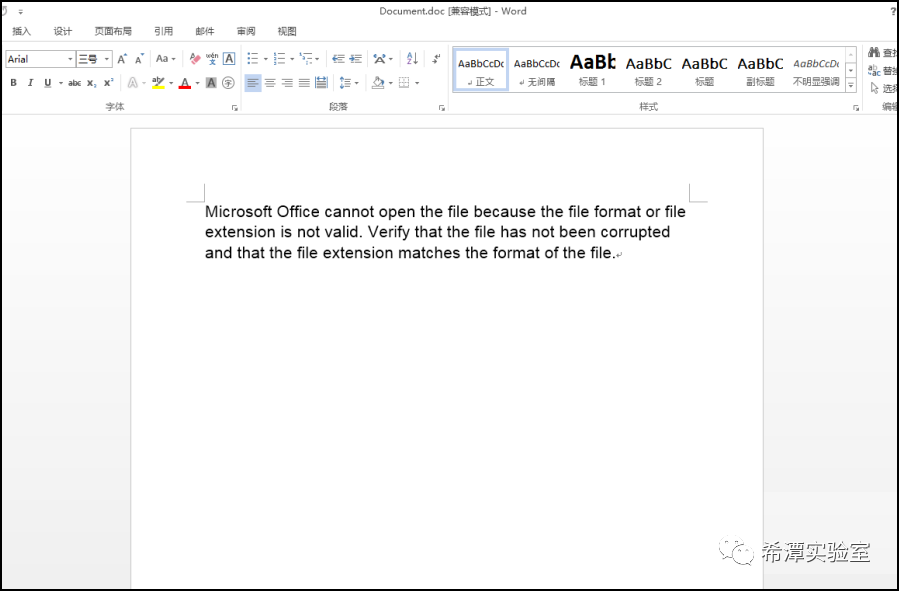Insert enclosed character circle icon
899x591 pixels.
coord(228,83)
